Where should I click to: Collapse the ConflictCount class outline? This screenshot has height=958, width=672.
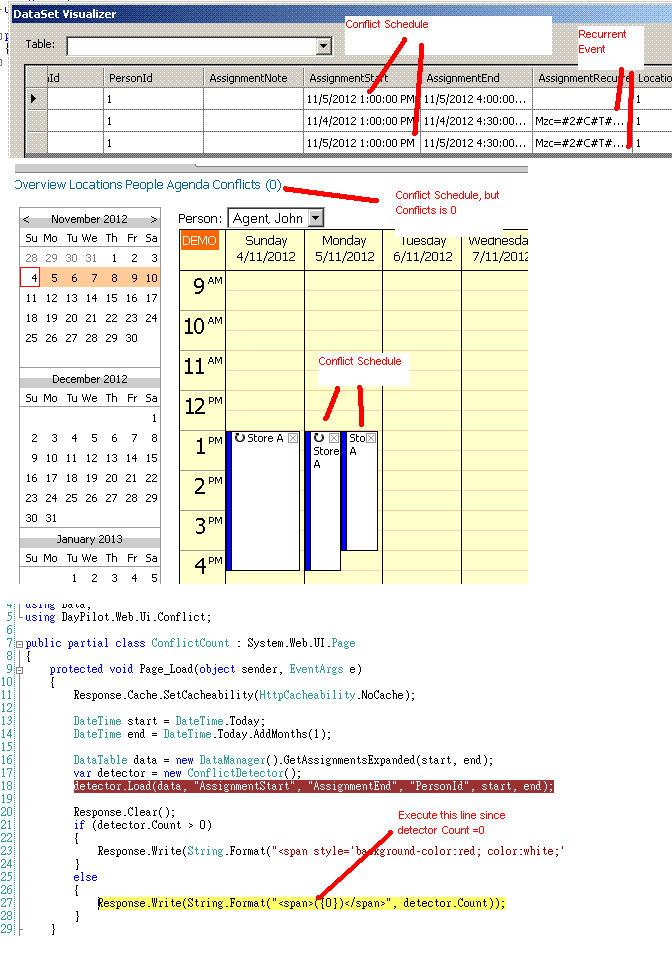(20, 644)
